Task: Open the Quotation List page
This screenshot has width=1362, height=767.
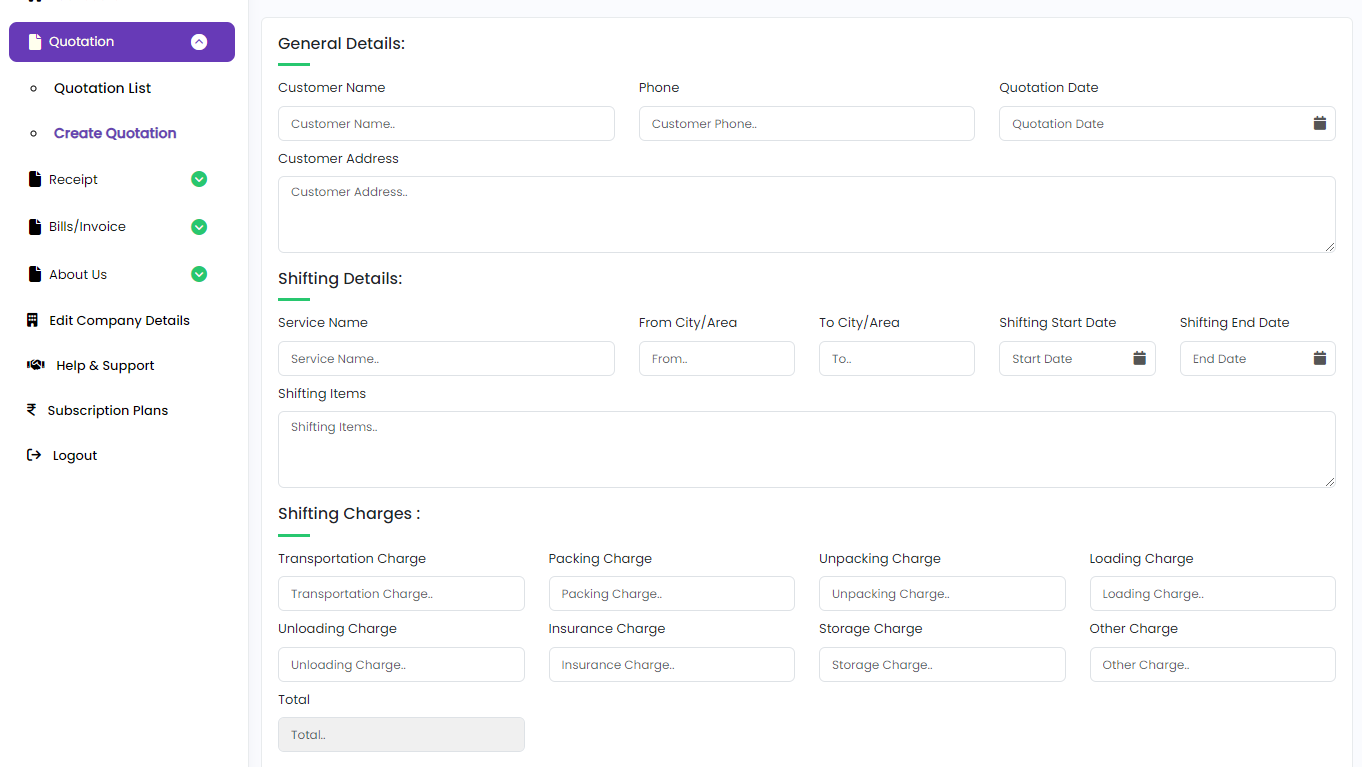Action: [x=102, y=88]
